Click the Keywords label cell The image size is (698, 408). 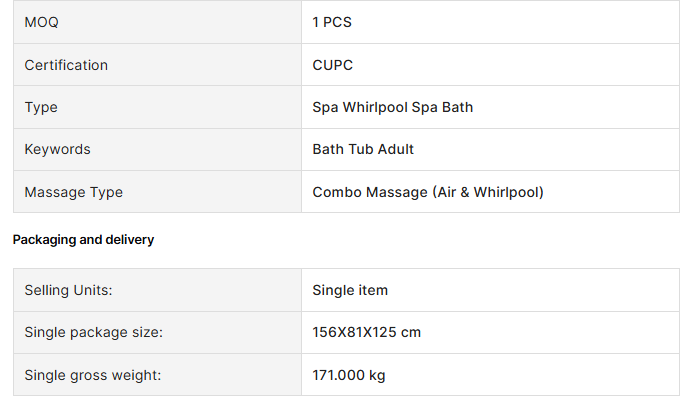pos(157,149)
